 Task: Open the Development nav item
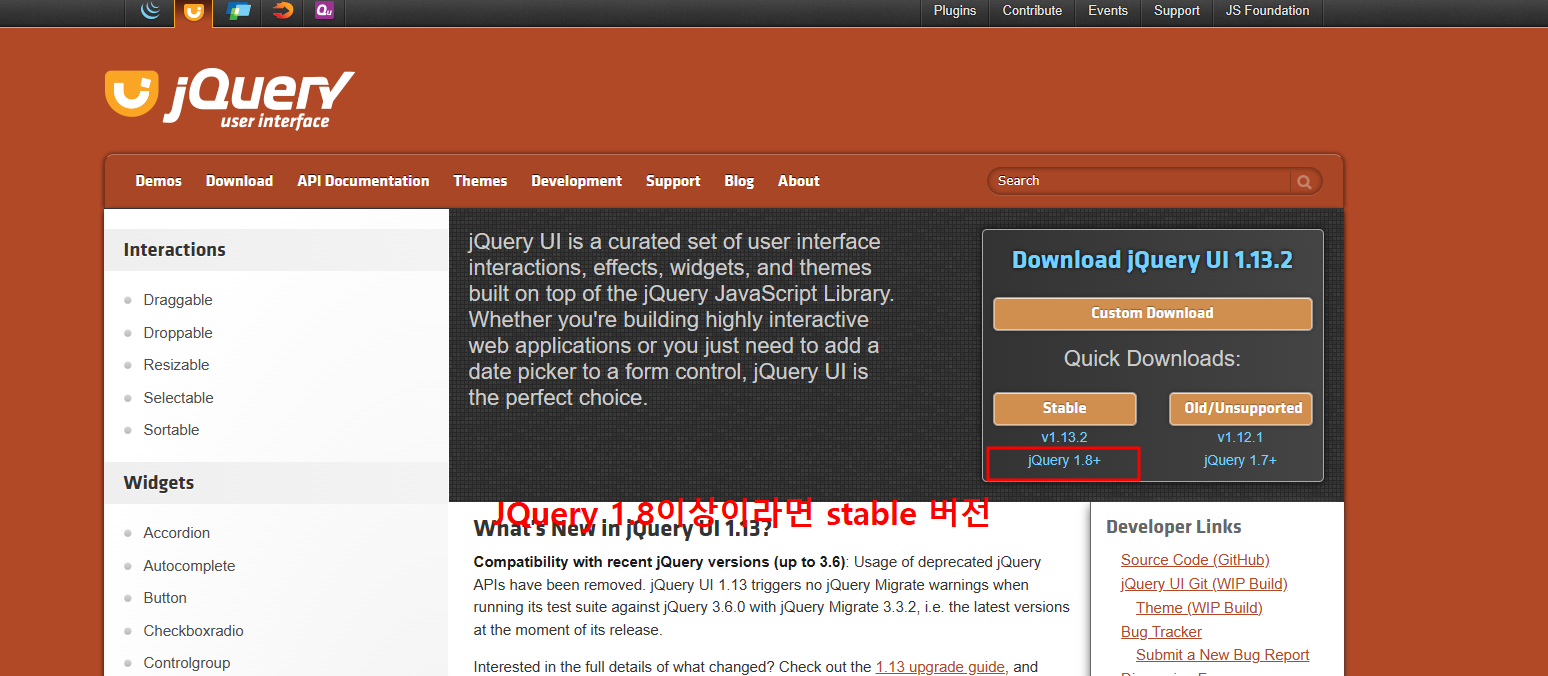point(576,181)
